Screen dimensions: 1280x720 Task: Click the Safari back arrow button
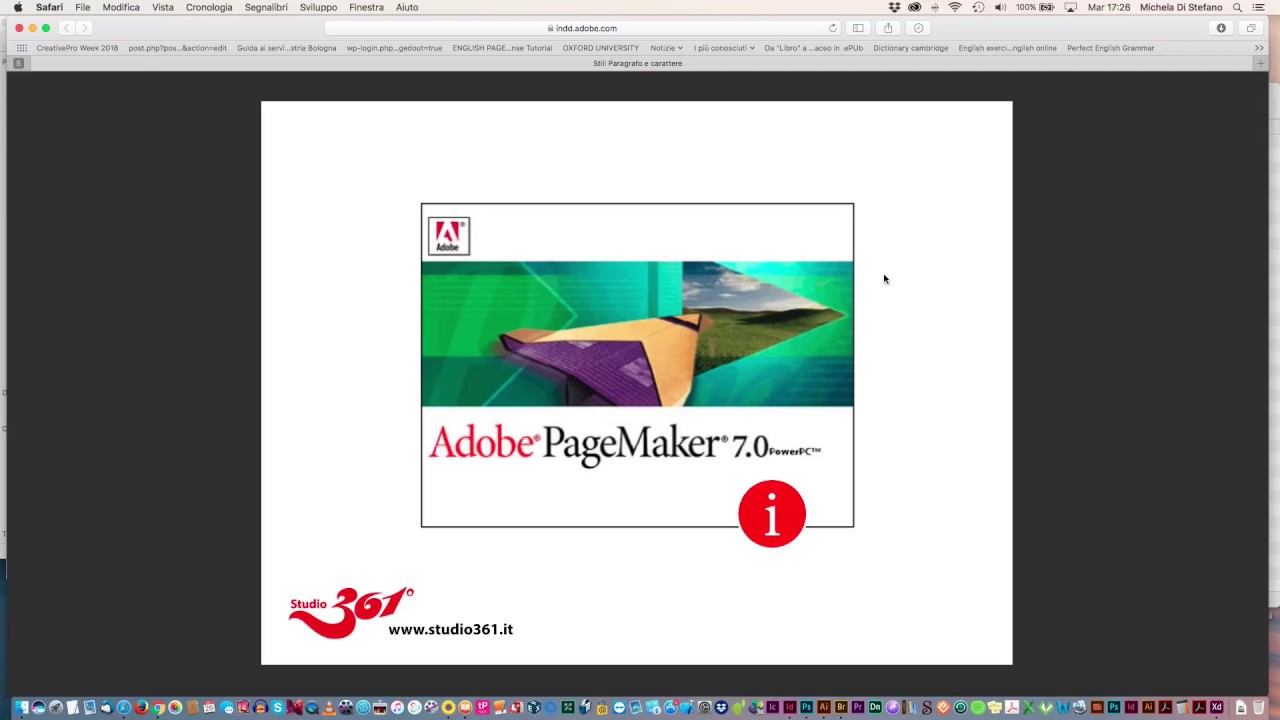pos(66,28)
